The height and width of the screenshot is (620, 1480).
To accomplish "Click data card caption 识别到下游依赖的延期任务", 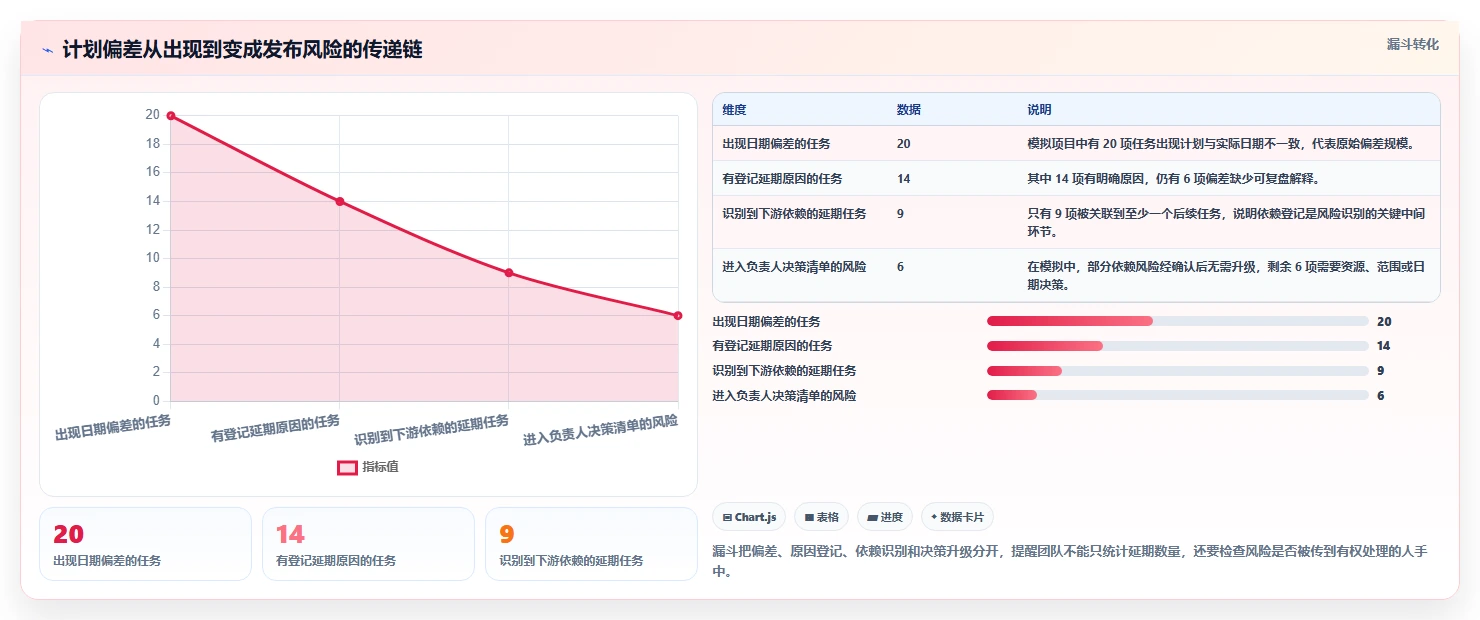I will point(571,561).
